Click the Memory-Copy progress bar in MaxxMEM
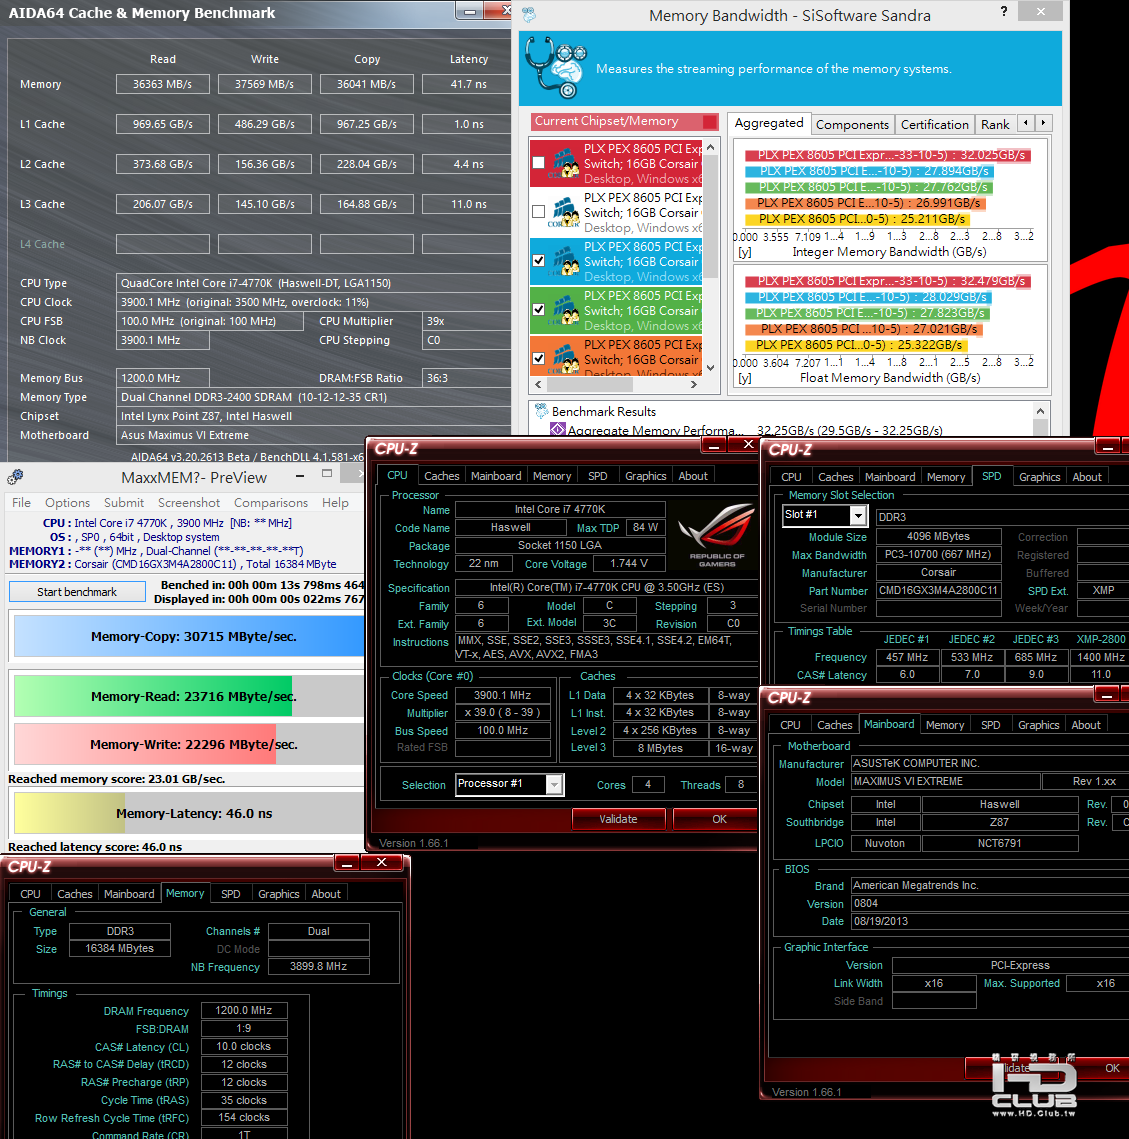 pos(189,636)
